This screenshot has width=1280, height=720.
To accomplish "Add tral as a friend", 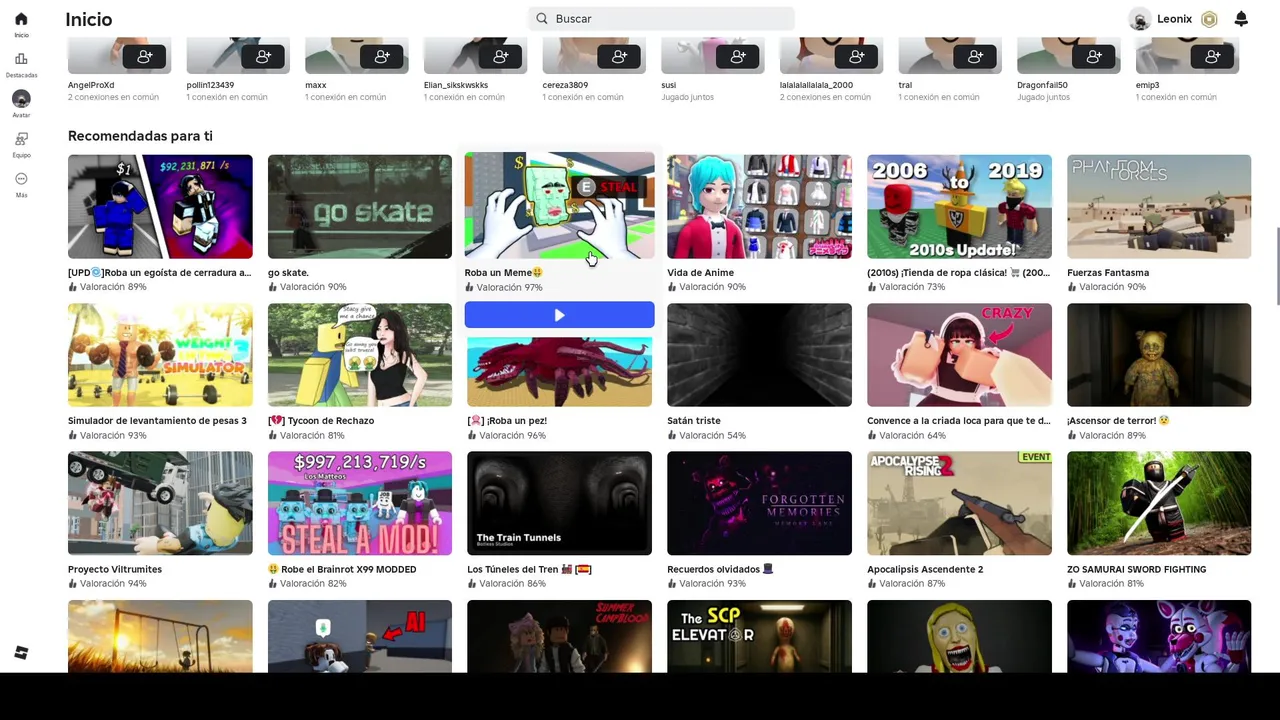I will [x=975, y=57].
